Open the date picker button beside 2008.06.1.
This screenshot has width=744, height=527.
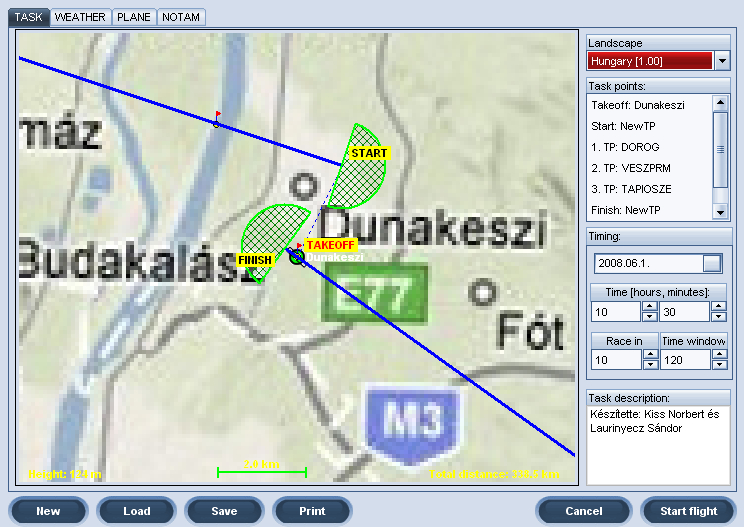click(711, 264)
